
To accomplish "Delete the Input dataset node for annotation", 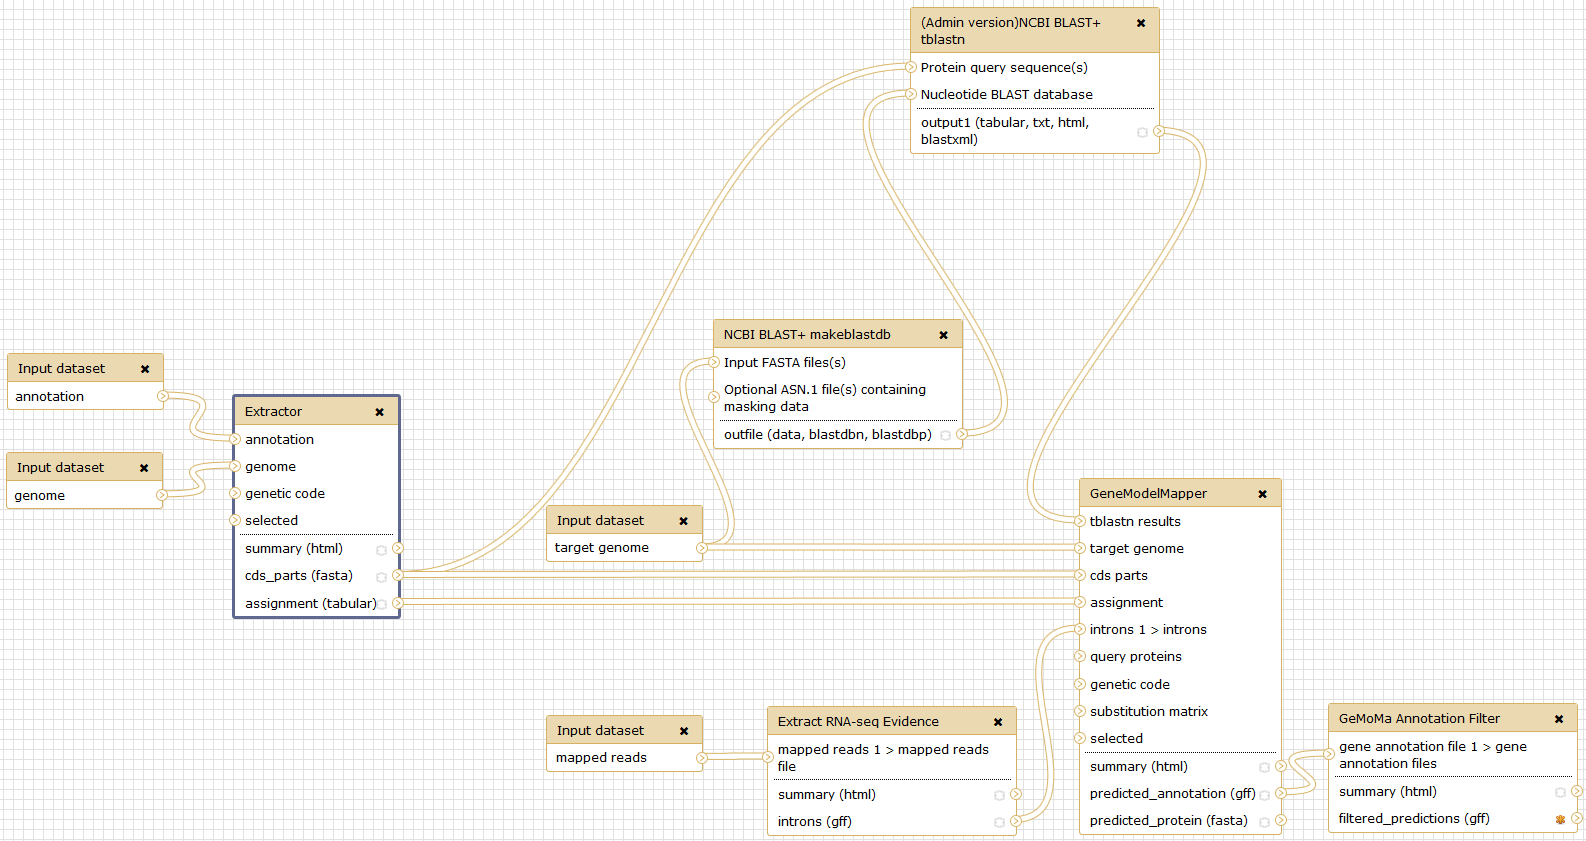I will [x=145, y=369].
